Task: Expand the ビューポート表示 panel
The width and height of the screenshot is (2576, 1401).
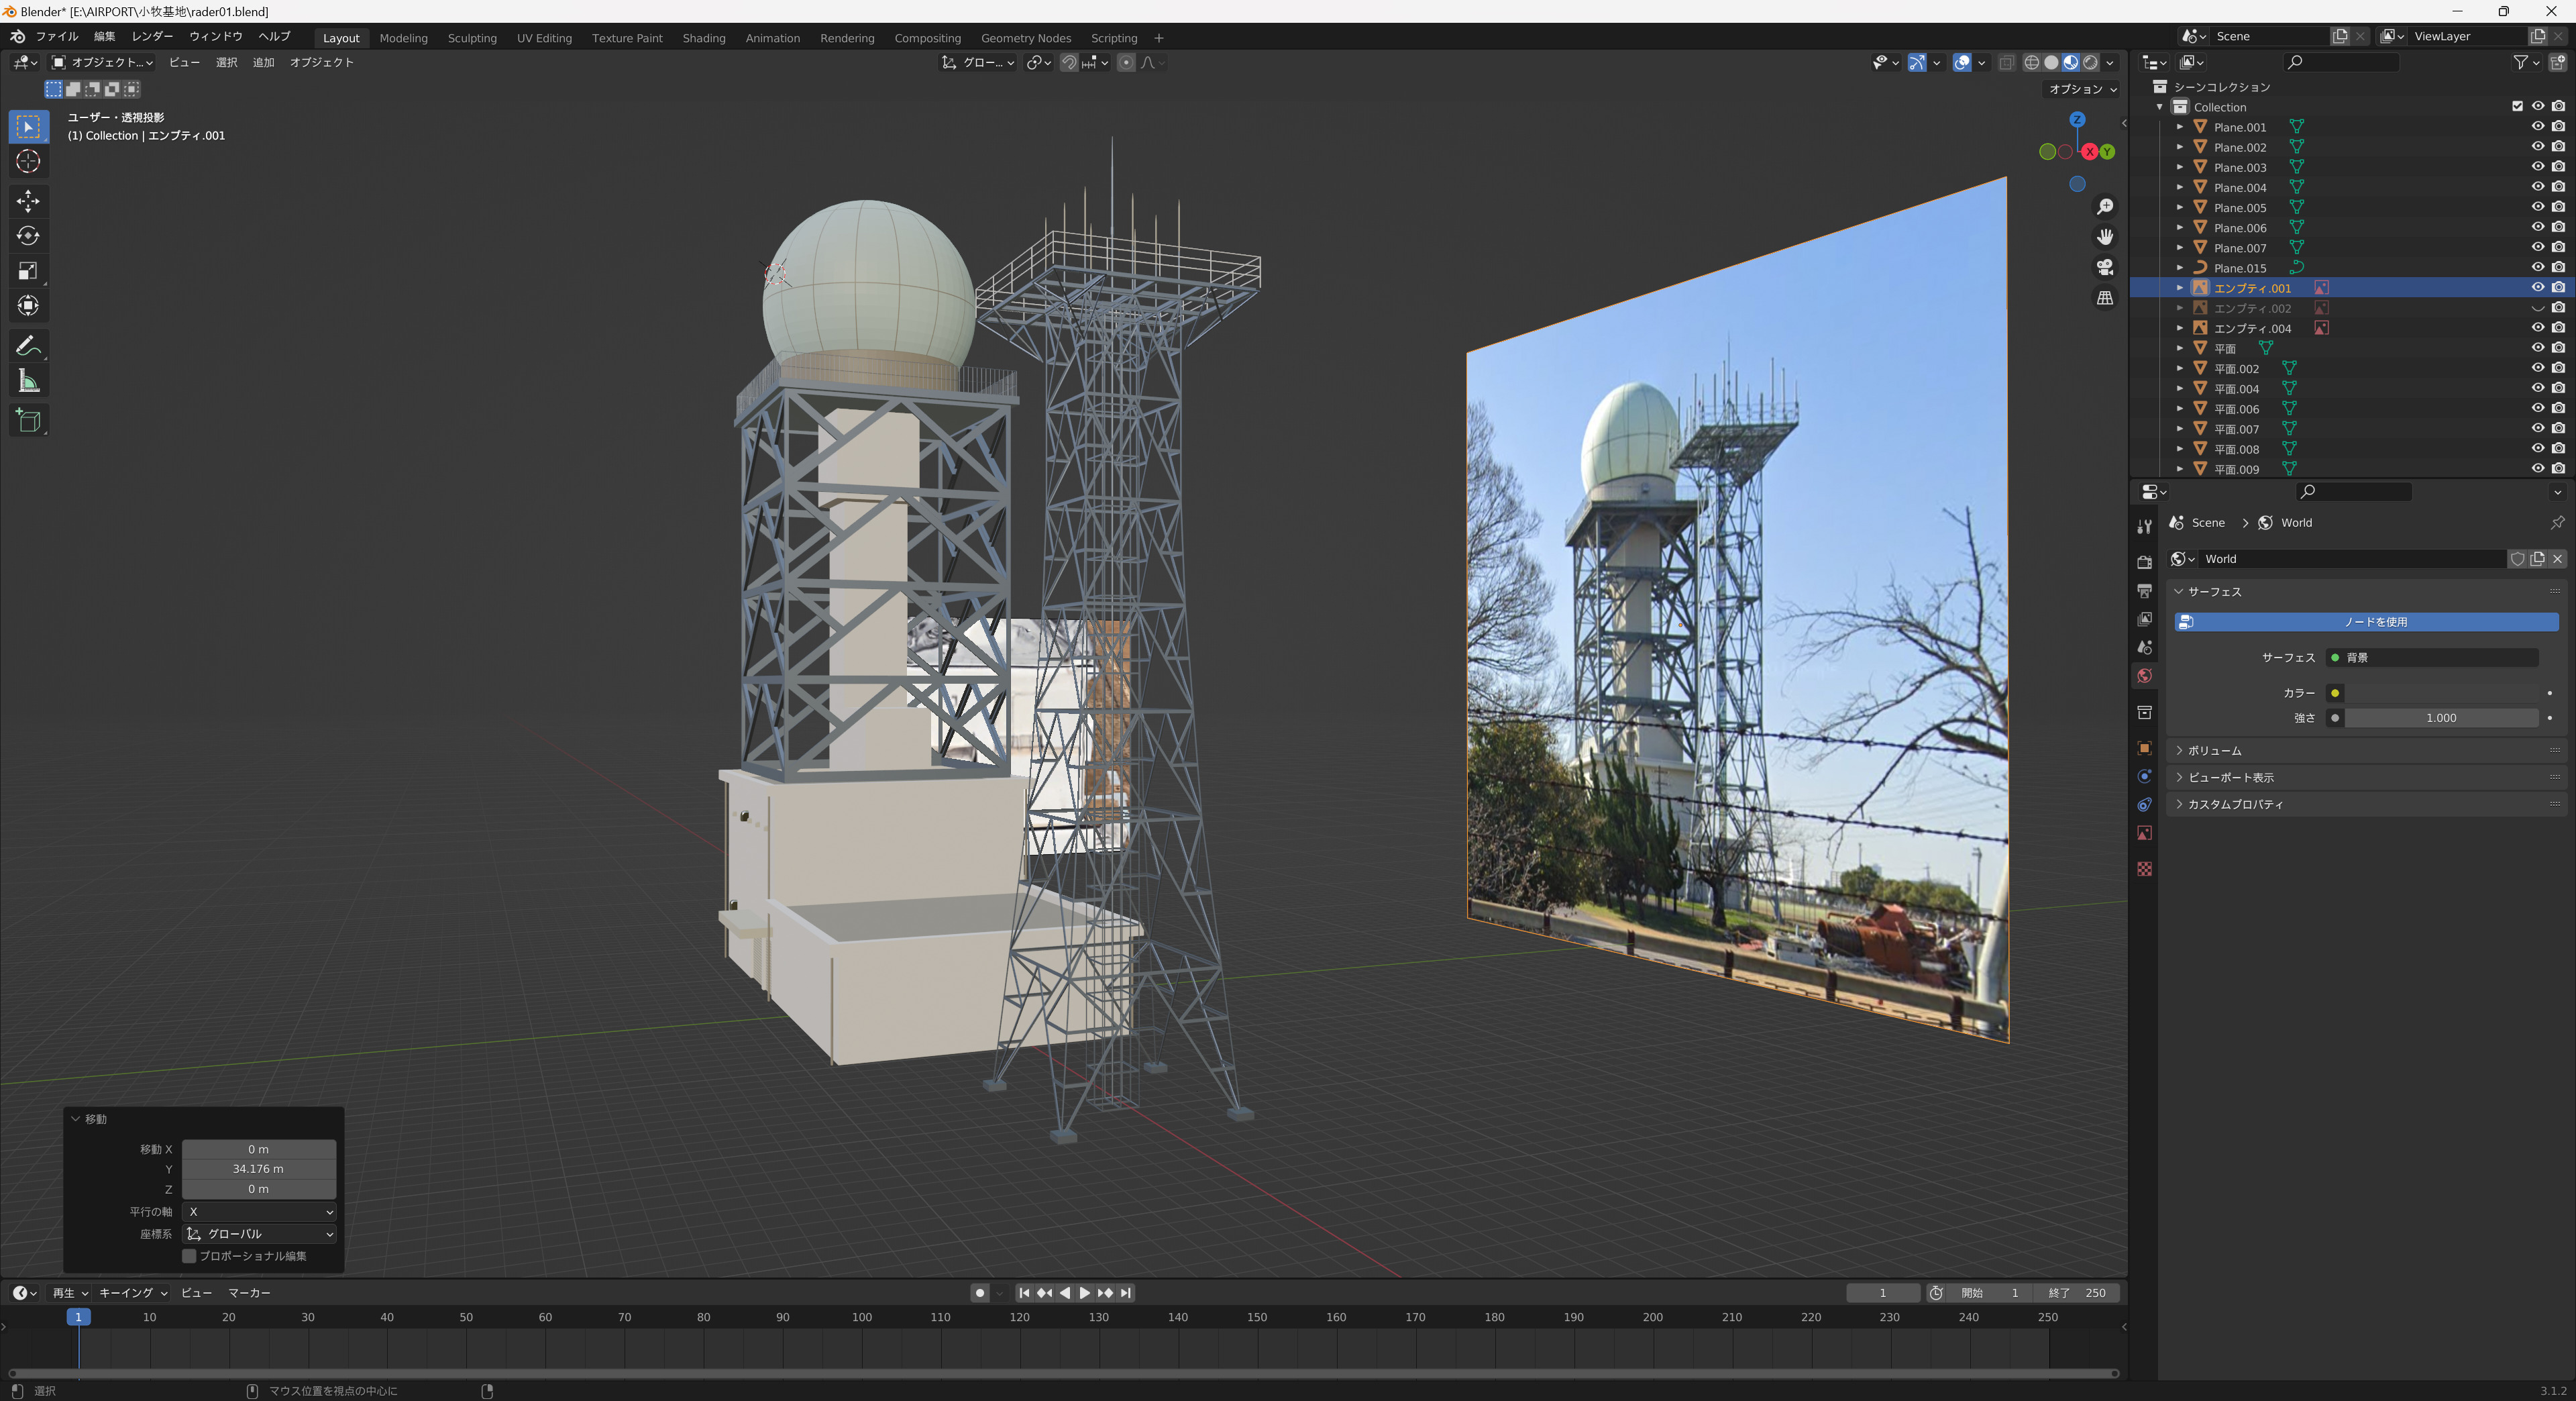Action: tap(2365, 777)
